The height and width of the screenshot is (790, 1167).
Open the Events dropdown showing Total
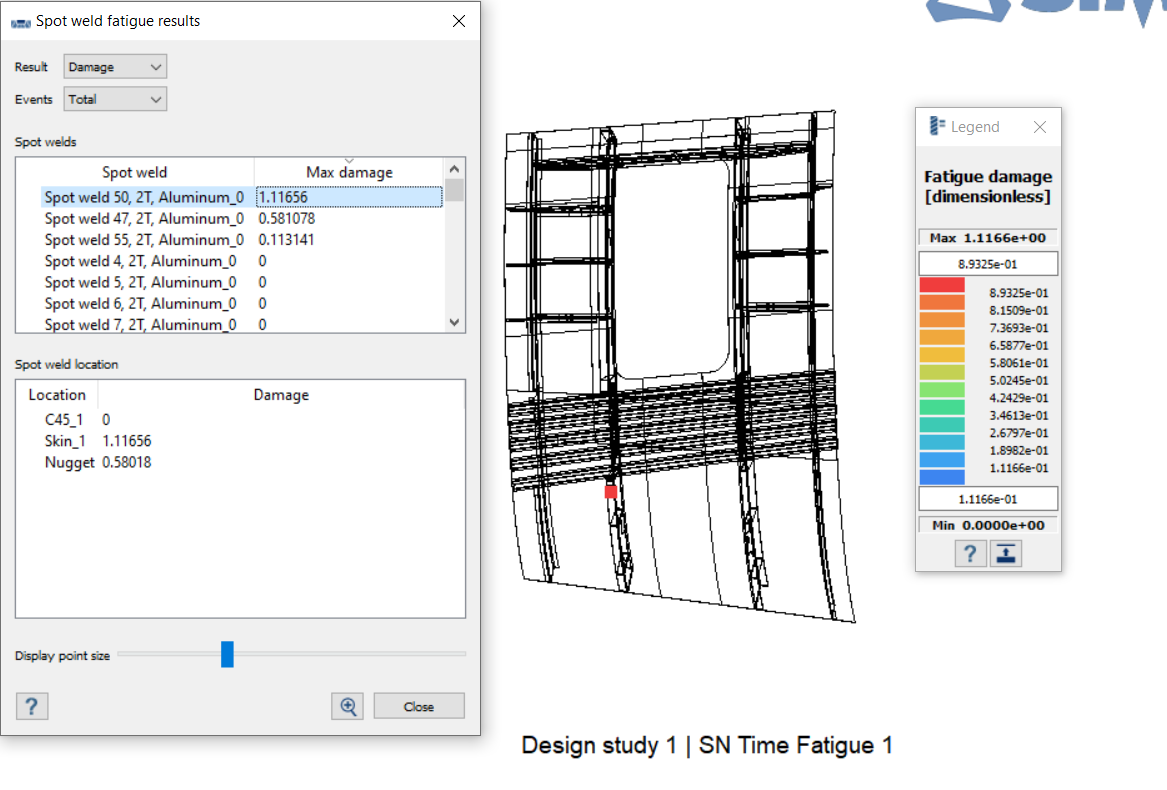(x=115, y=99)
